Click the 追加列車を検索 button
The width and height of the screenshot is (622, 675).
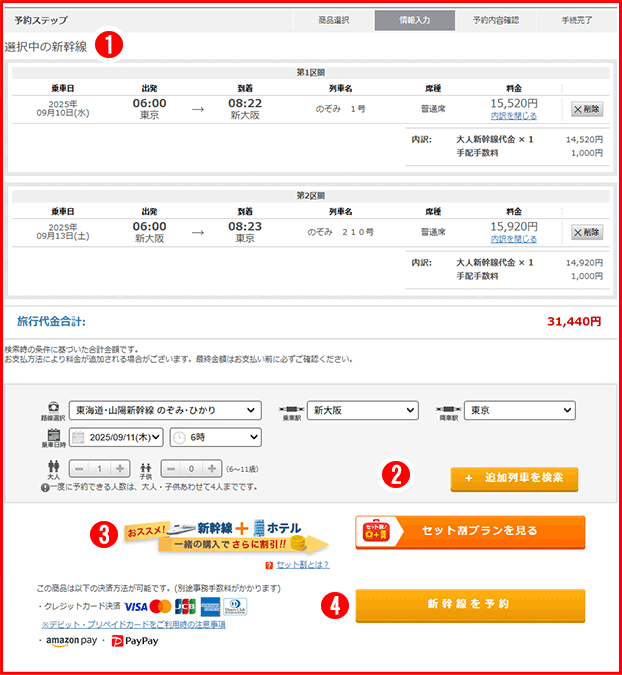click(514, 479)
